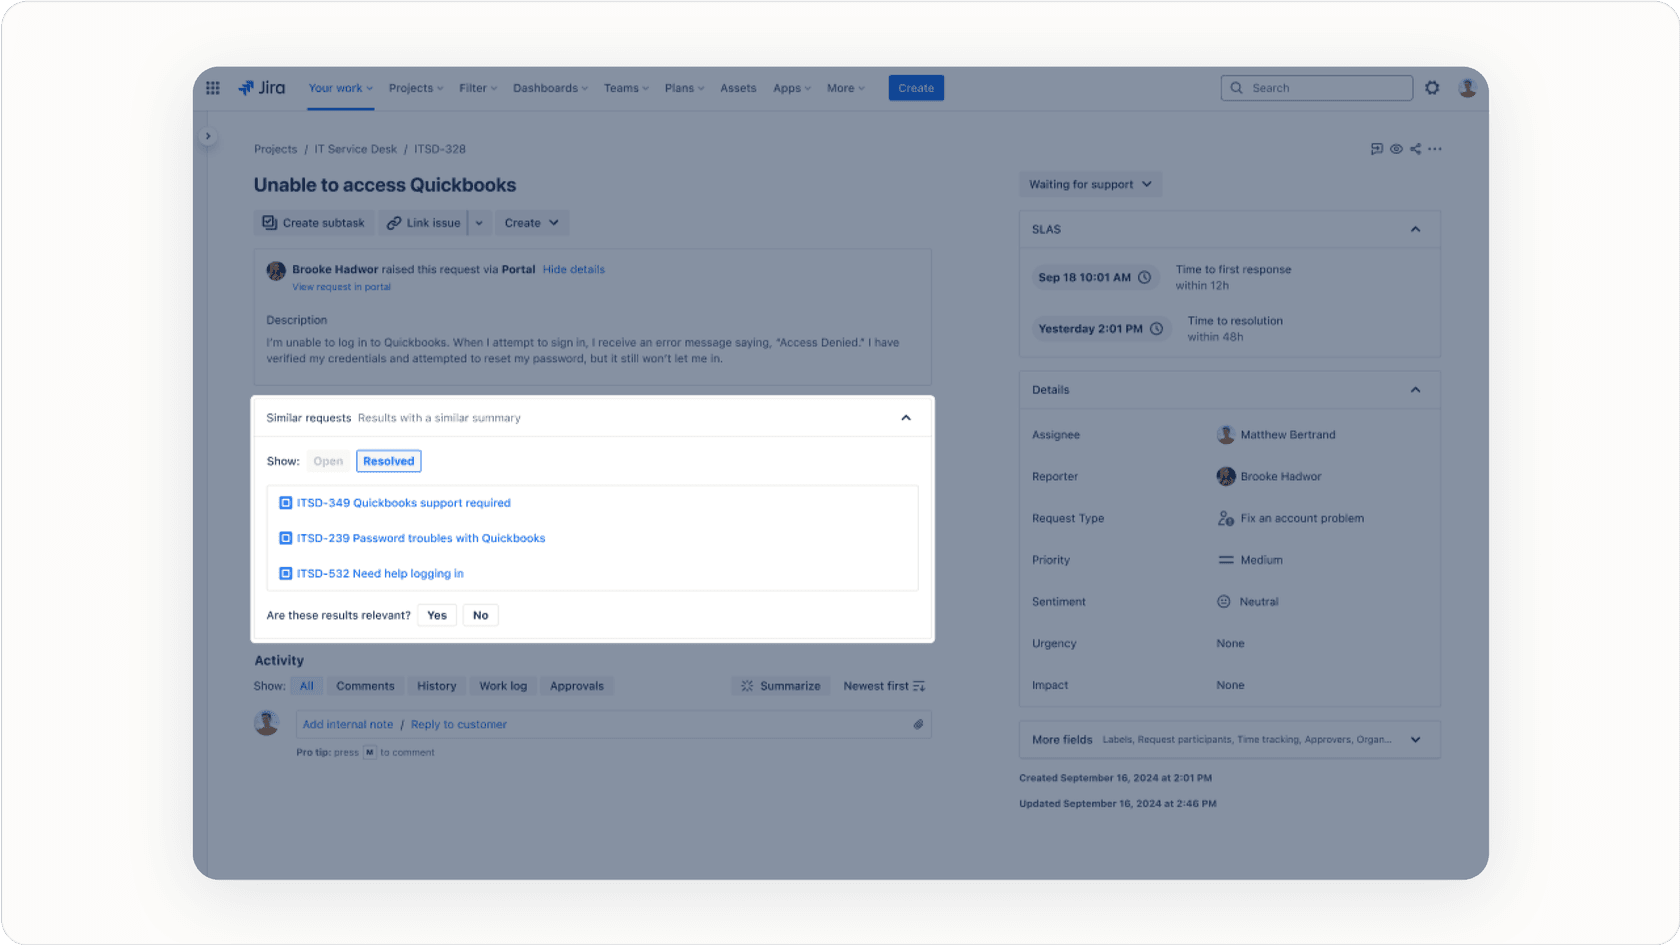Select the All filter in Activity show options
This screenshot has height=945, width=1680.
click(307, 686)
